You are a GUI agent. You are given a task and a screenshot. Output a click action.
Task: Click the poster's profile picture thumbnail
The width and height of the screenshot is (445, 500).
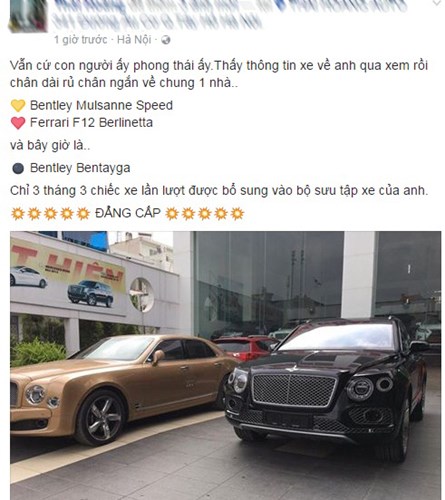point(28,15)
